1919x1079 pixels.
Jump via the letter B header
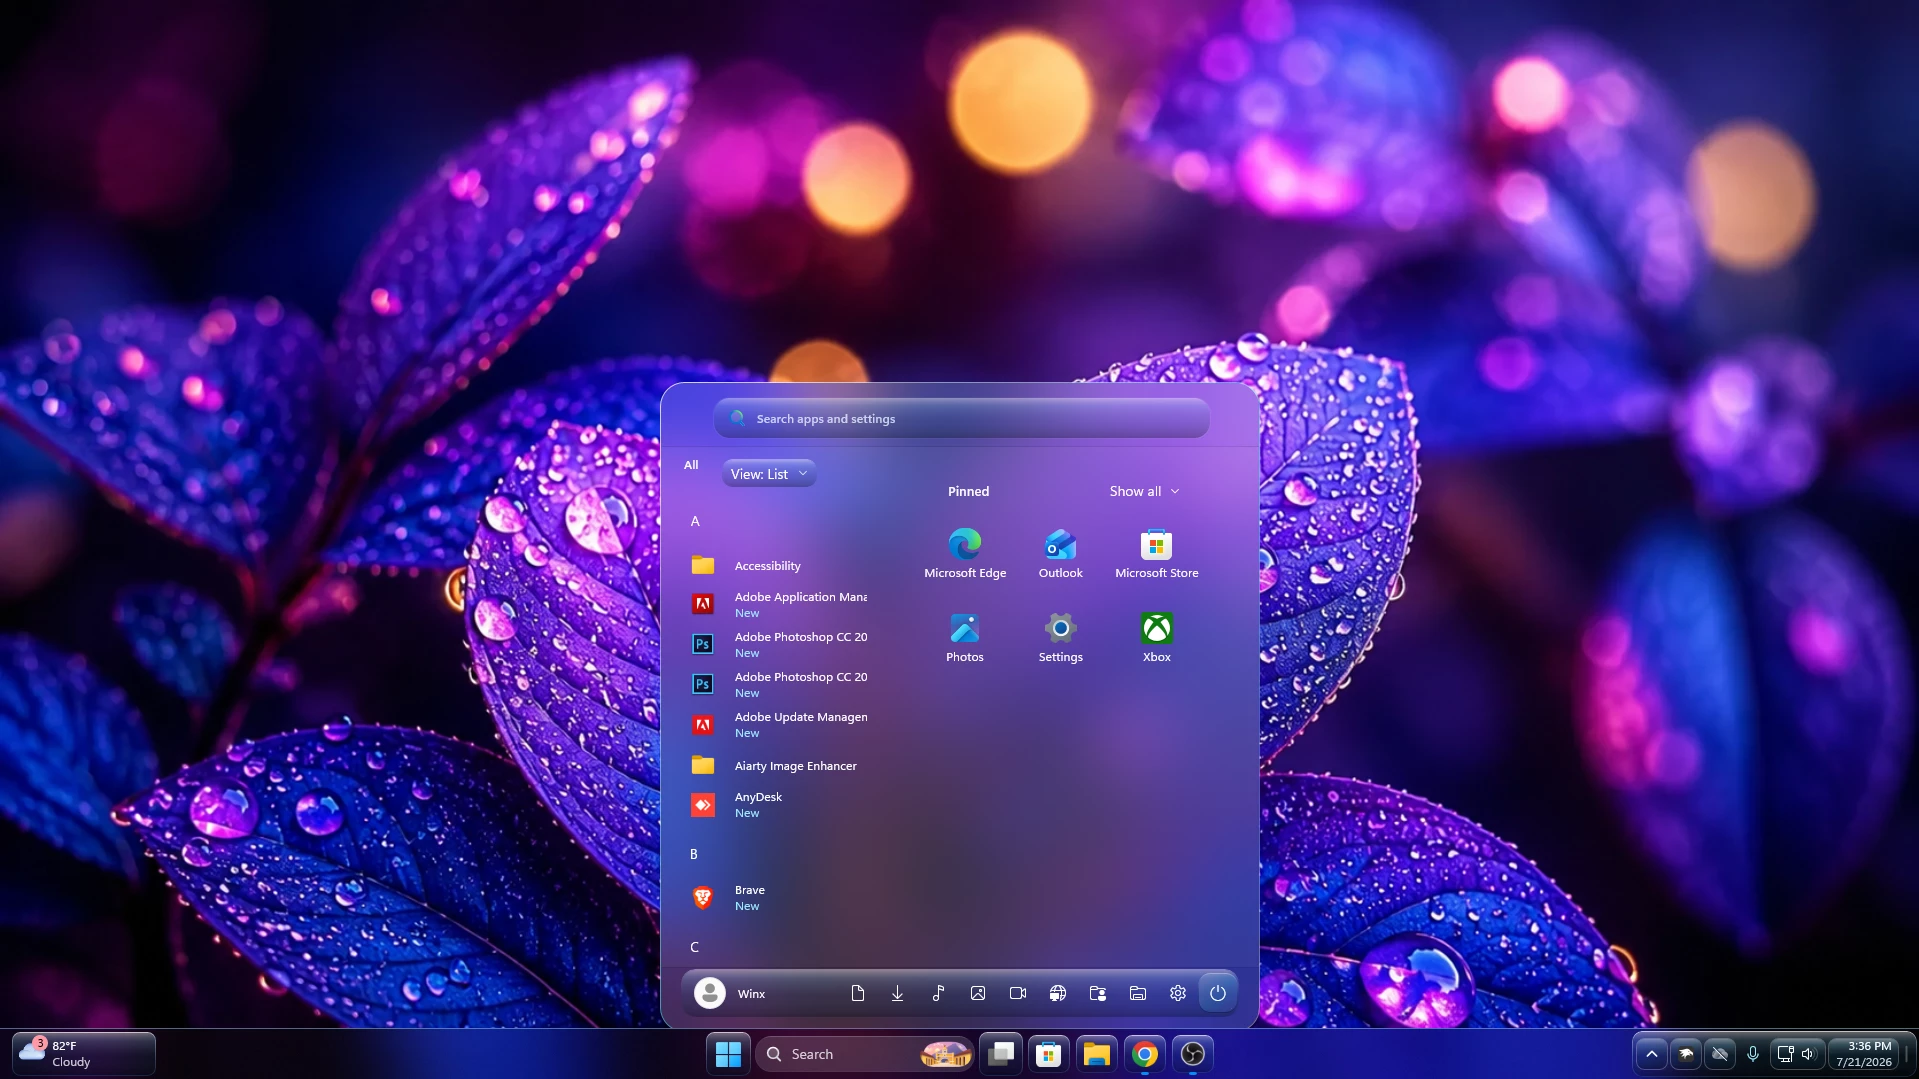pos(694,854)
